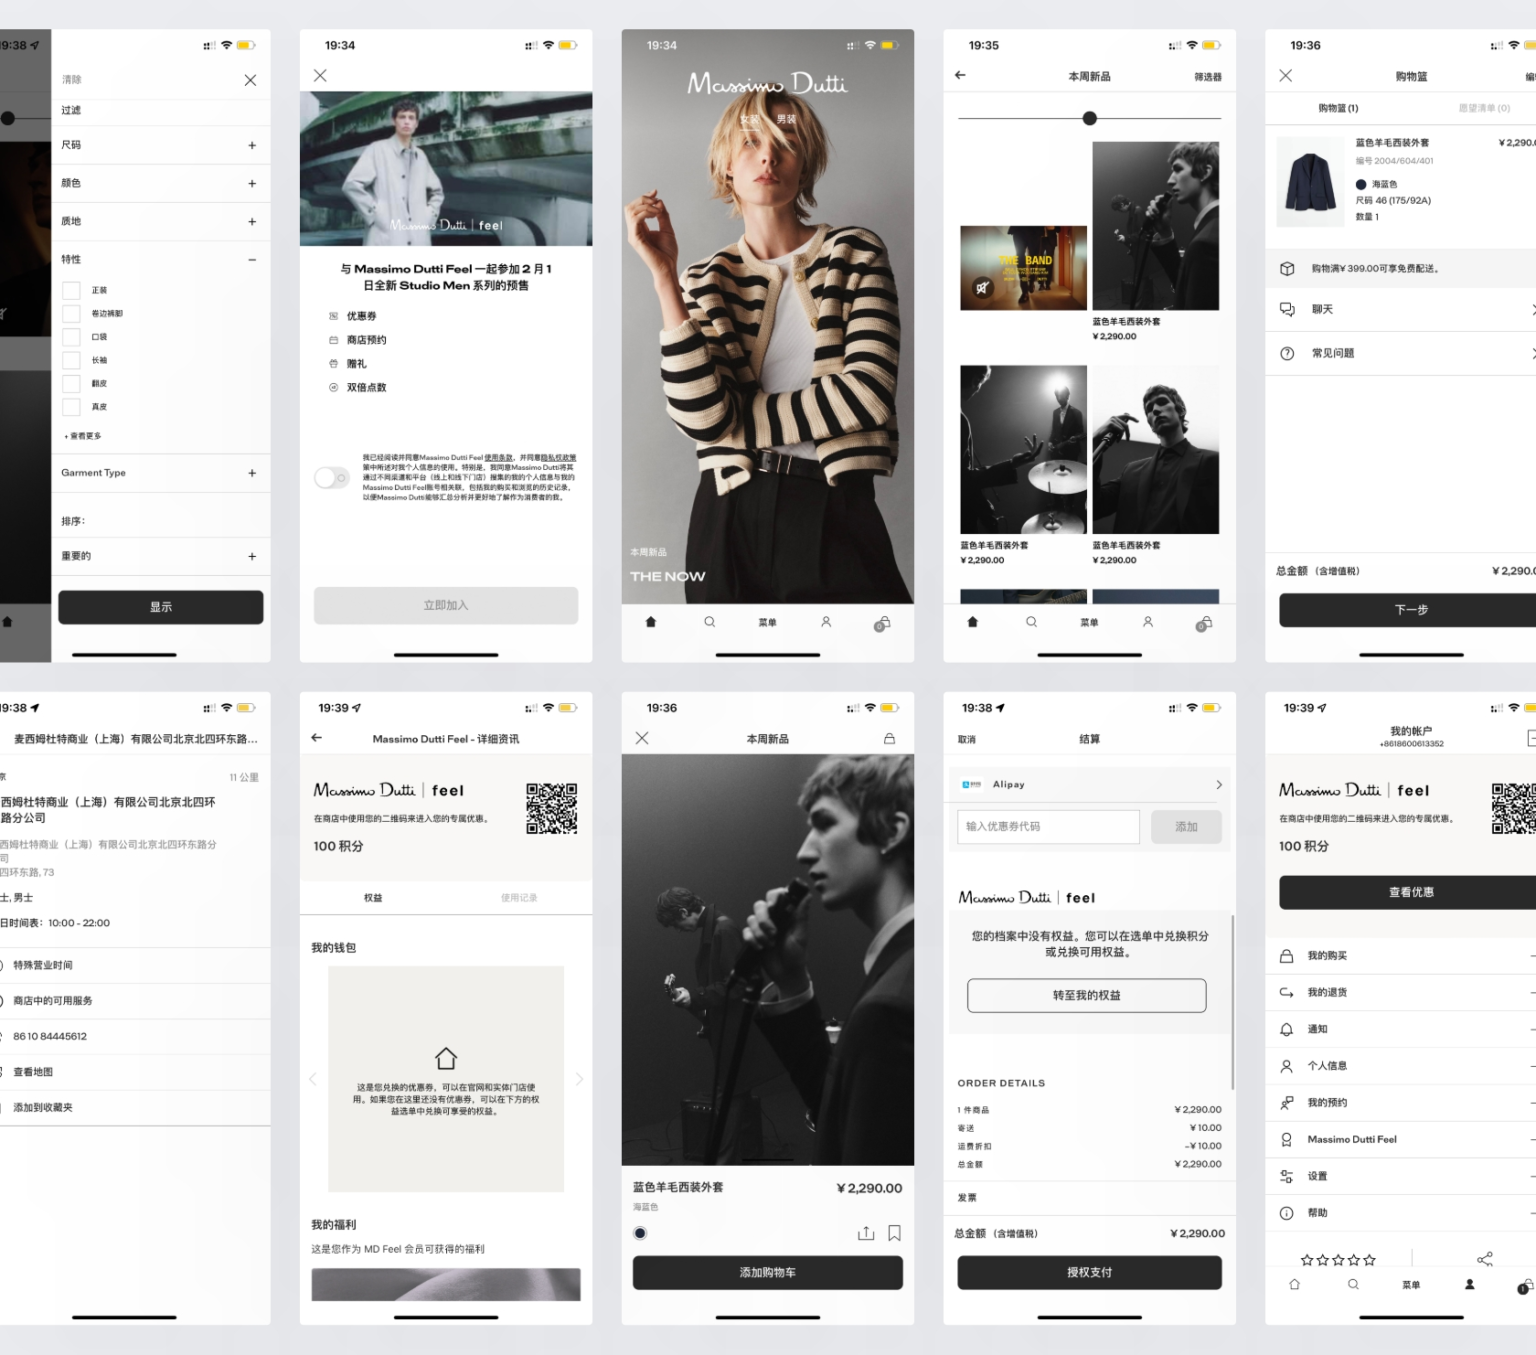Tap profile icon on the 我的帐户 bottom bar
Image resolution: width=1536 pixels, height=1355 pixels.
coord(1469,1284)
